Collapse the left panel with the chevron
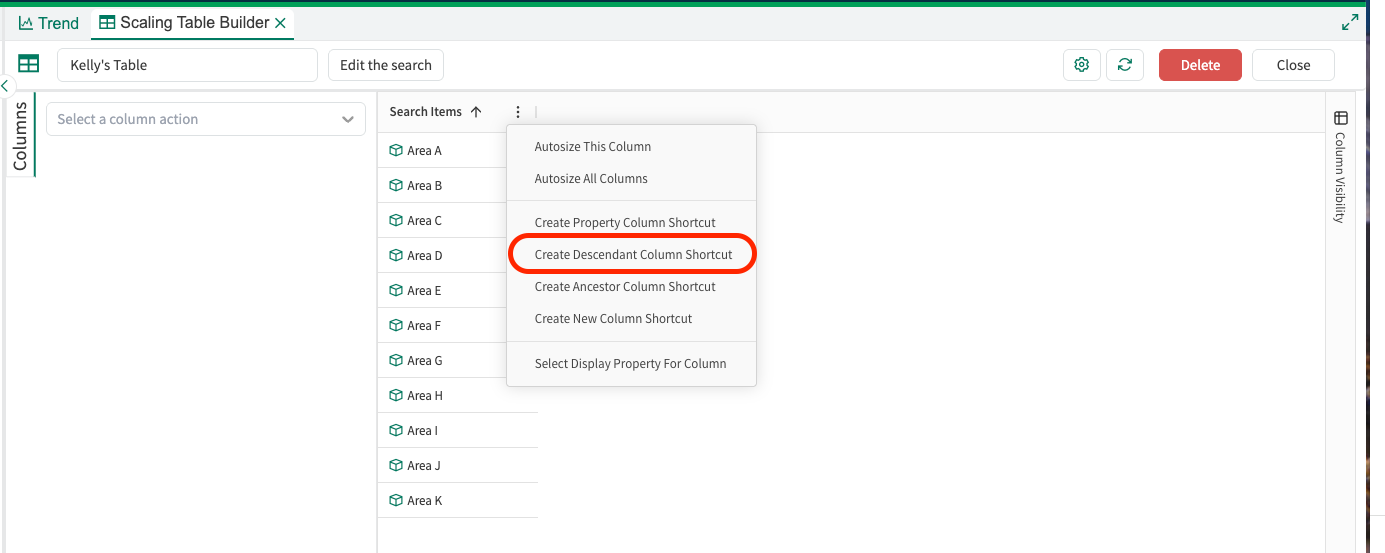Viewport: 1385px width, 553px height. [x=5, y=86]
